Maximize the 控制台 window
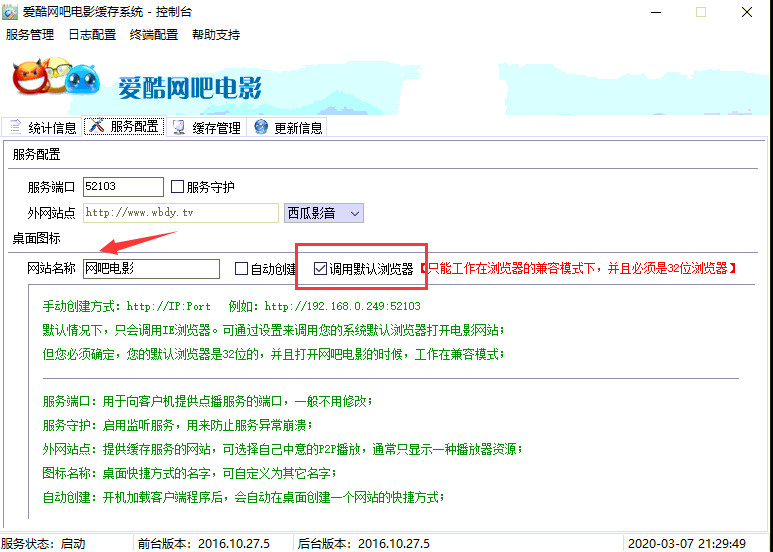The image size is (773, 552). [x=701, y=12]
